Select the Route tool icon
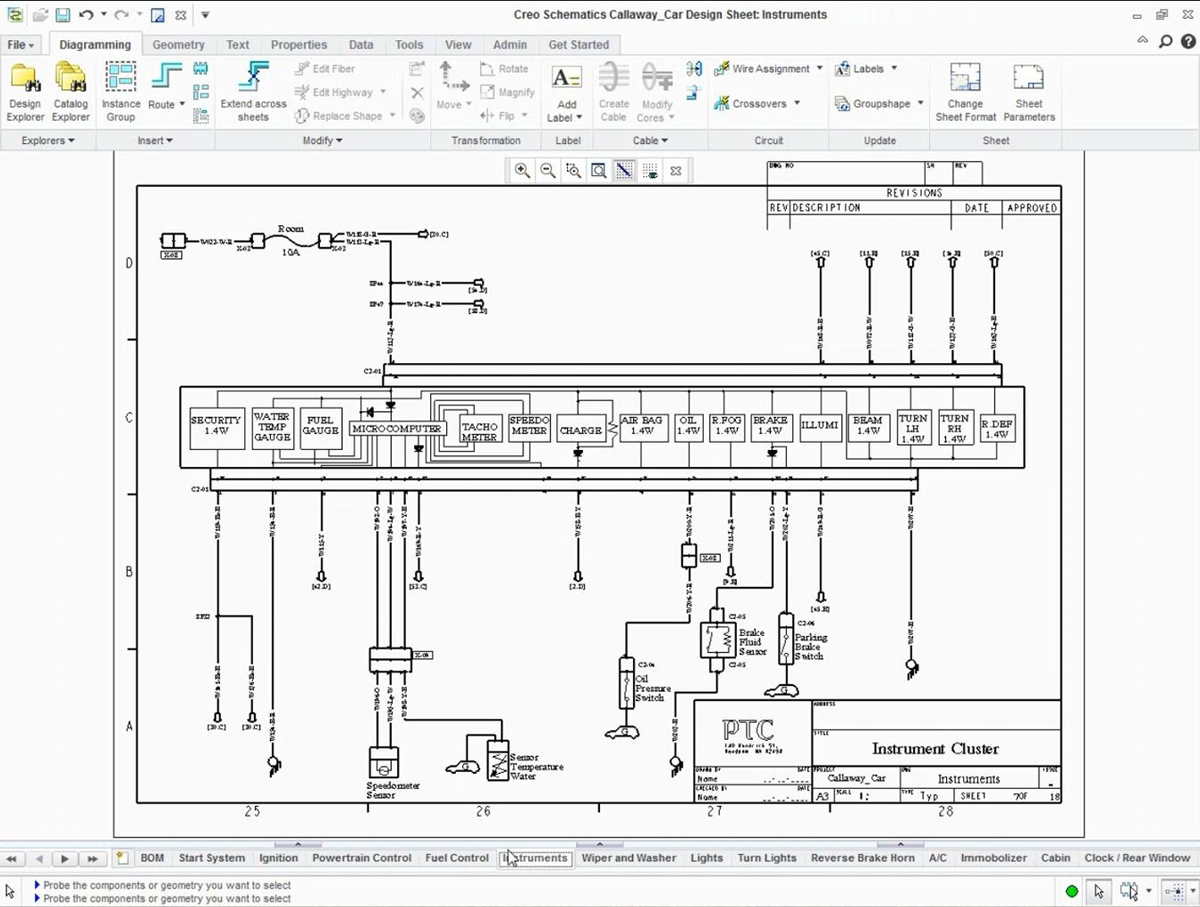Image resolution: width=1200 pixels, height=907 pixels. coord(165,77)
